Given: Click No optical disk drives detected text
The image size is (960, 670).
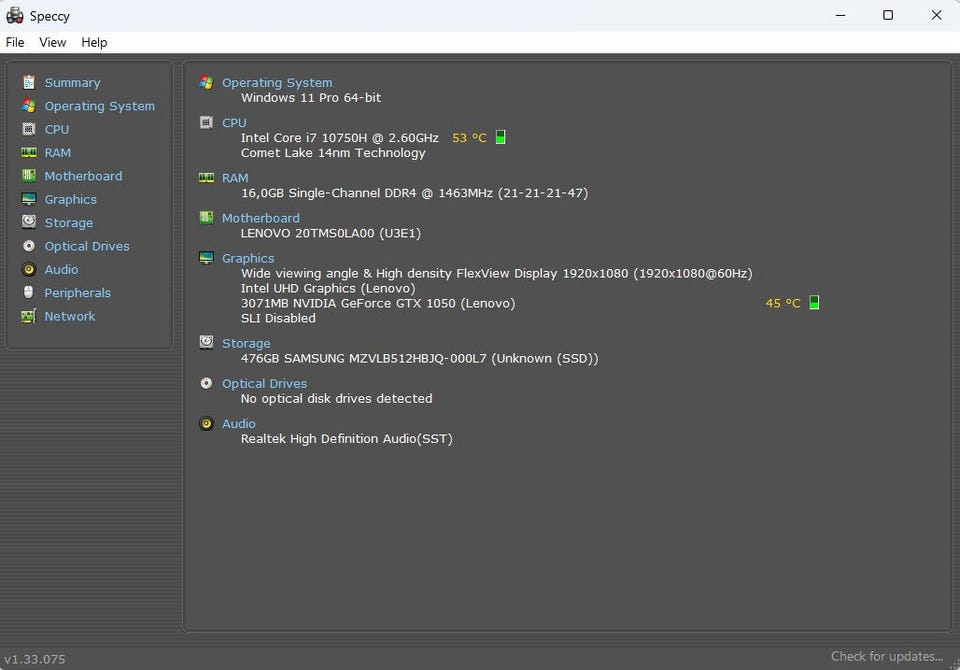Looking at the screenshot, I should (x=337, y=399).
